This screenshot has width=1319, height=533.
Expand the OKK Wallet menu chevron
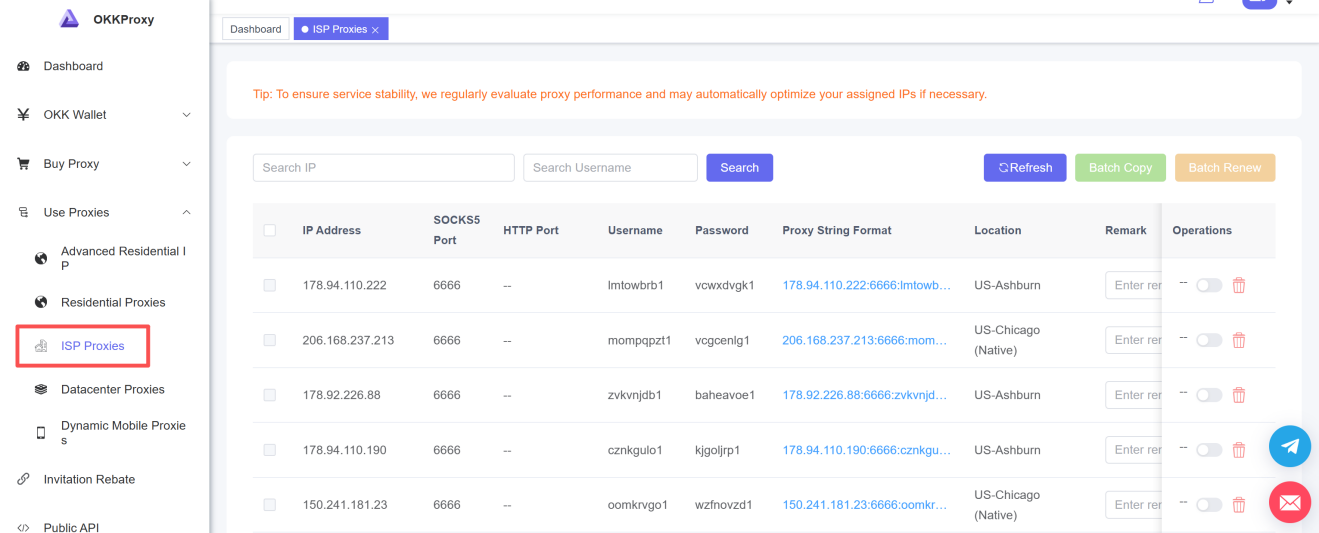(186, 115)
